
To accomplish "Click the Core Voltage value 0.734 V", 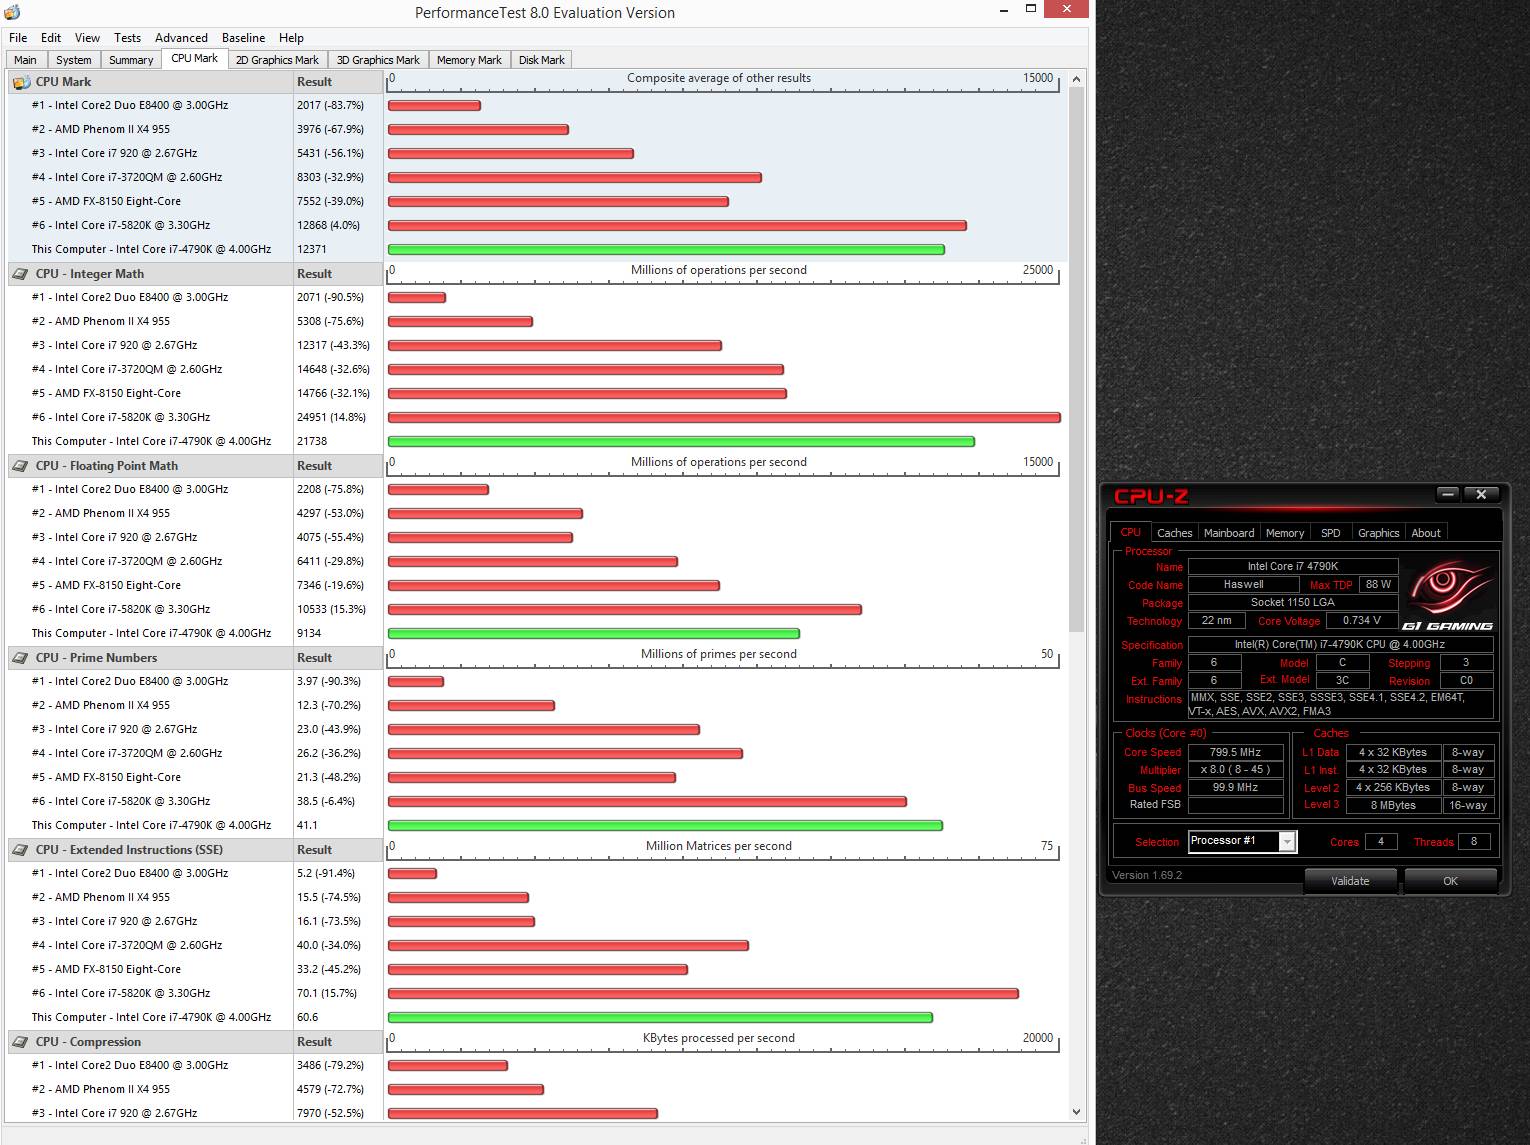I will click(x=1361, y=621).
